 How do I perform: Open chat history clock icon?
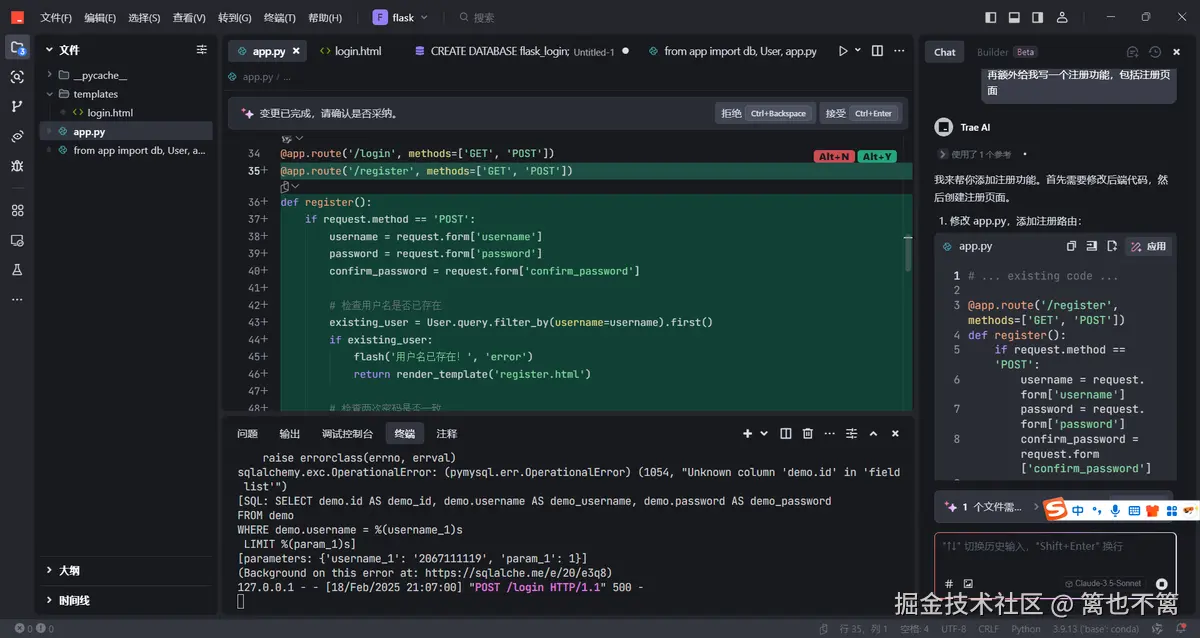(x=1155, y=52)
